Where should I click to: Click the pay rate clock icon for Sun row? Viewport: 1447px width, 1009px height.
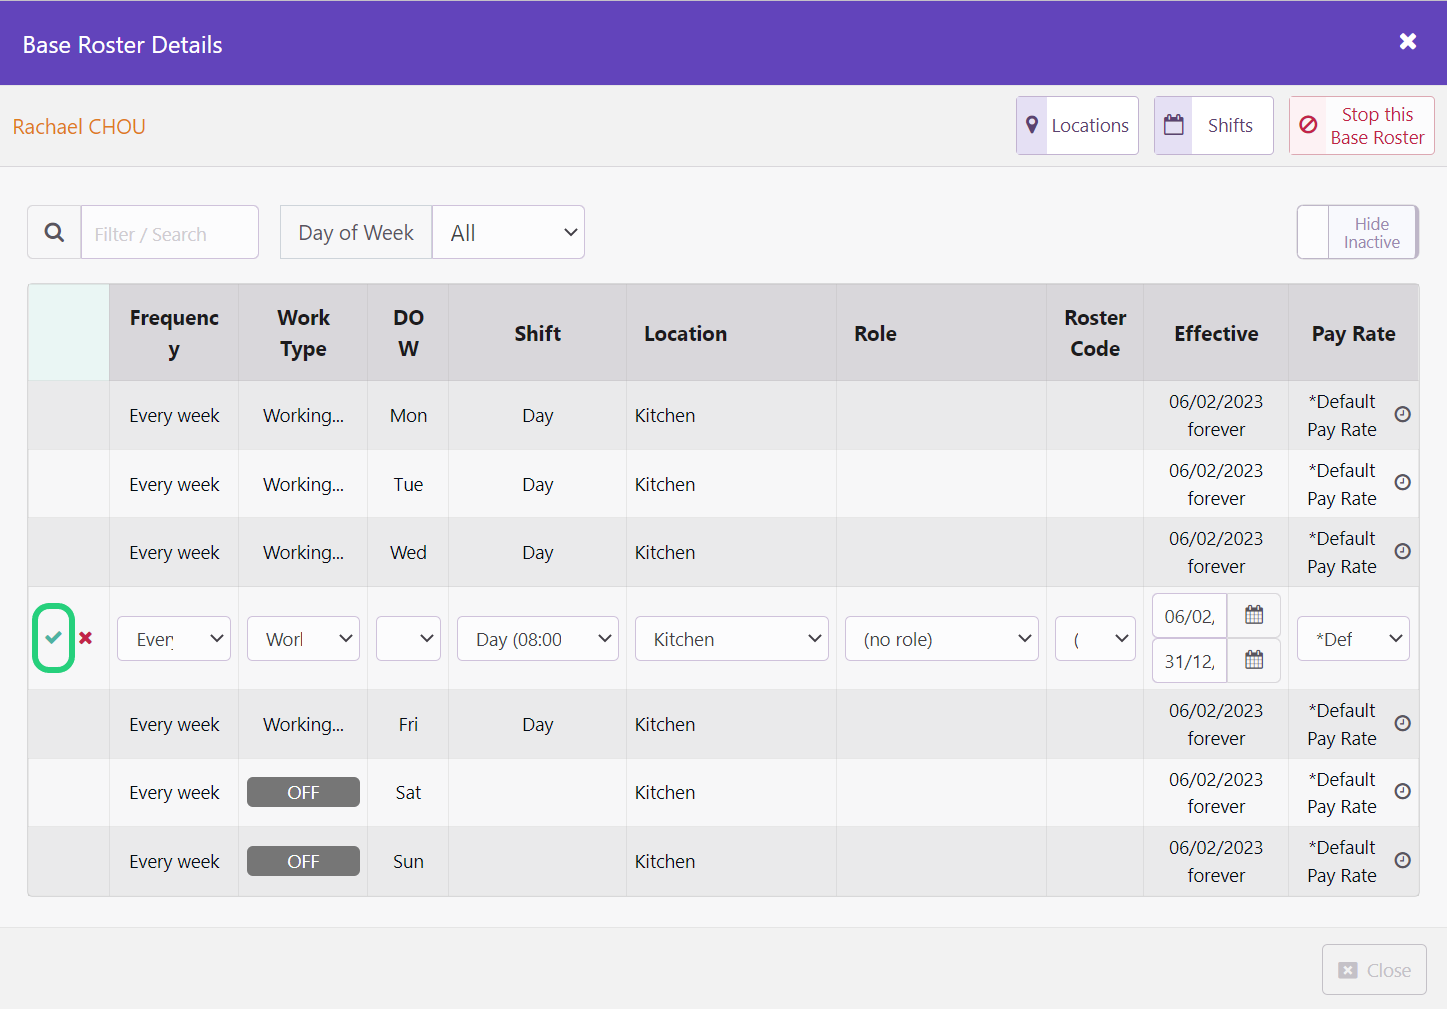(x=1403, y=860)
